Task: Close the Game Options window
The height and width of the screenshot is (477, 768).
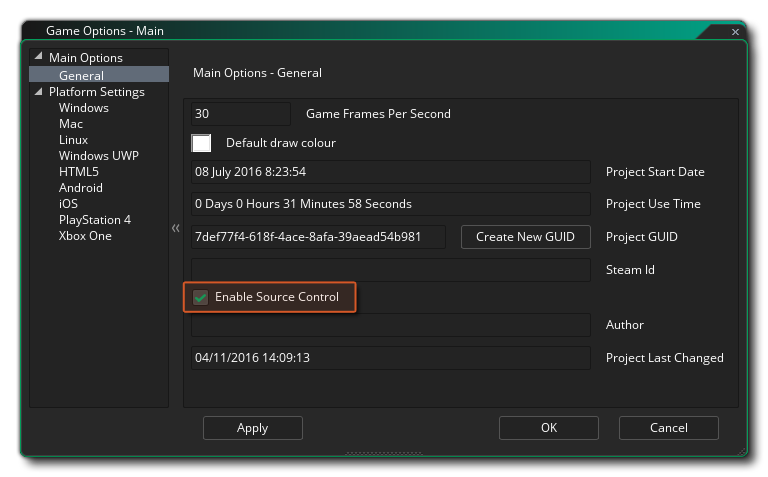Action: (x=735, y=32)
